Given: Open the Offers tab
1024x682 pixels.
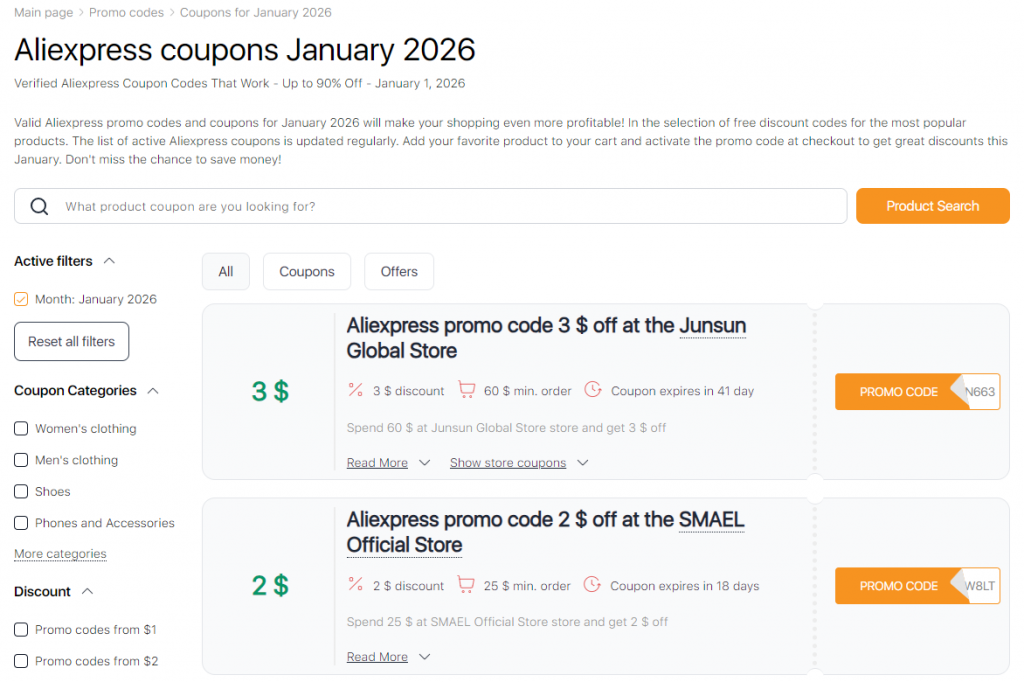Looking at the screenshot, I should point(398,271).
